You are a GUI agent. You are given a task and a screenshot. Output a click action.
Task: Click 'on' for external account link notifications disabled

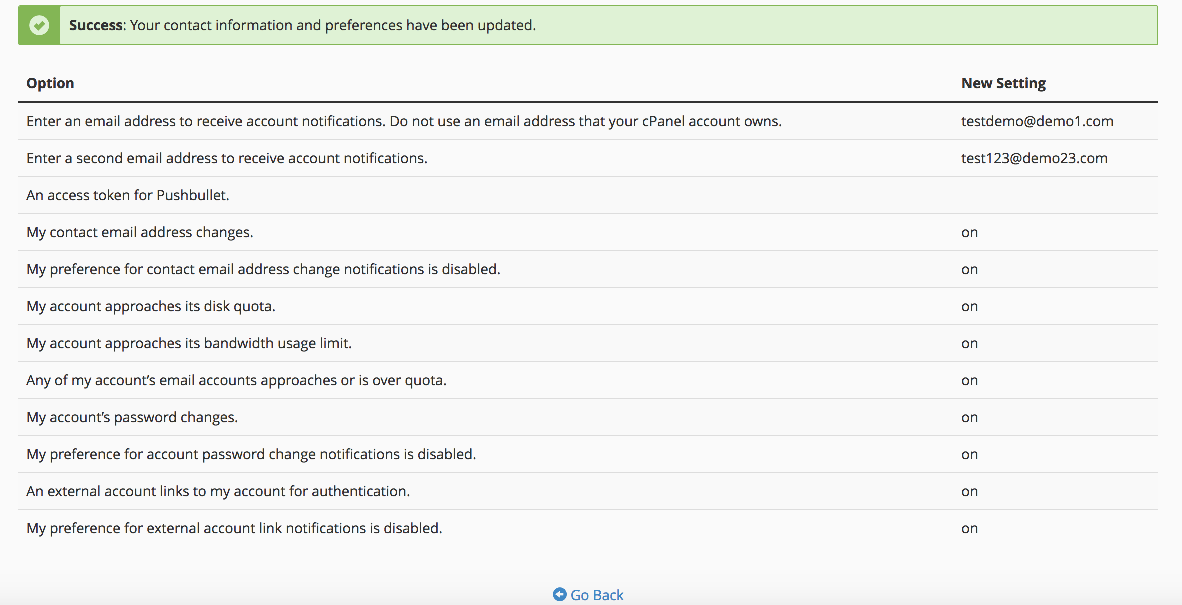click(x=969, y=528)
